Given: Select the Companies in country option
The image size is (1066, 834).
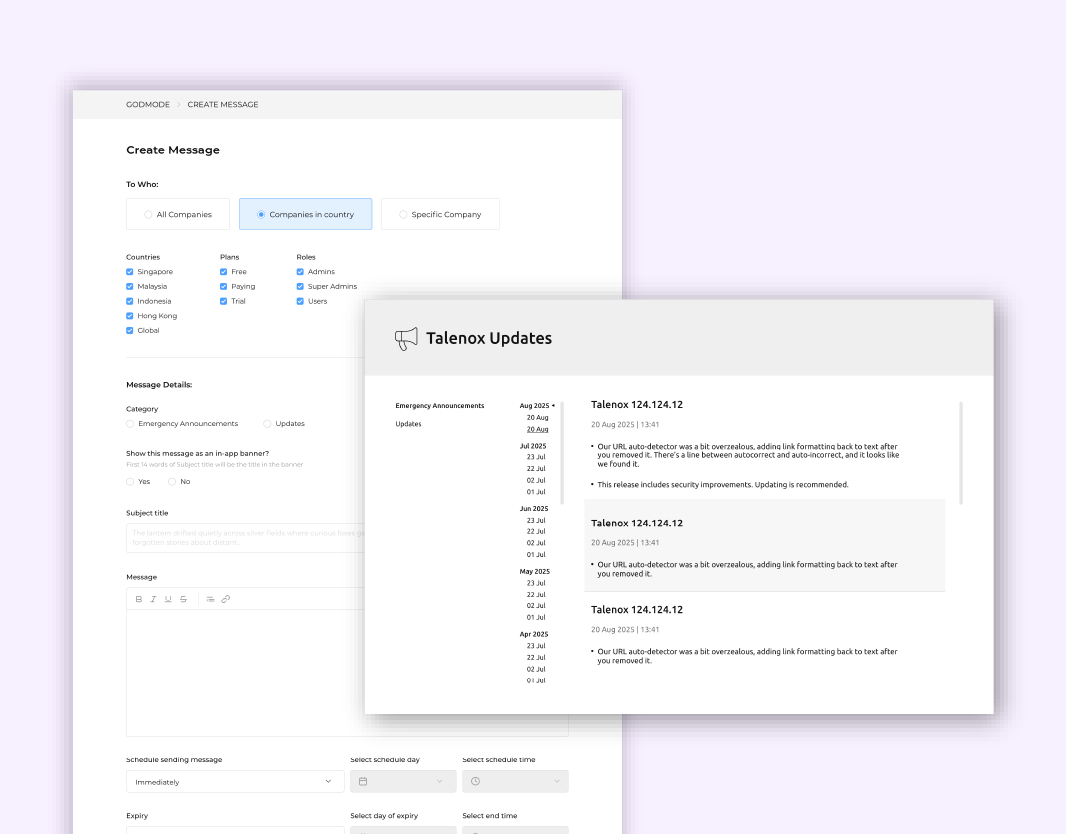Looking at the screenshot, I should 305,214.
